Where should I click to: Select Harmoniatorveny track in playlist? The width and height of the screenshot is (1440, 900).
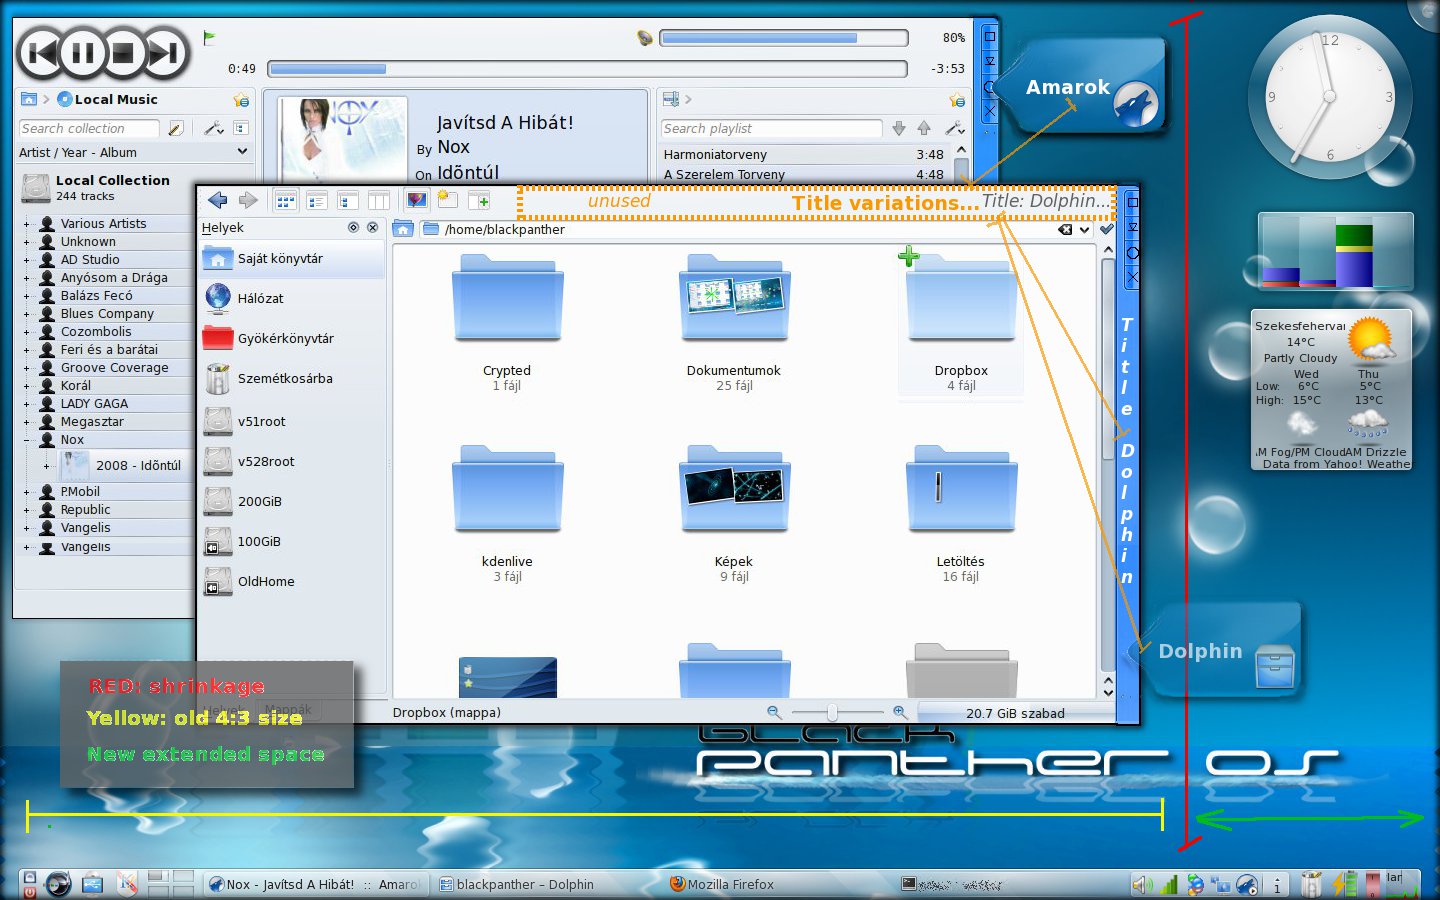click(x=804, y=155)
